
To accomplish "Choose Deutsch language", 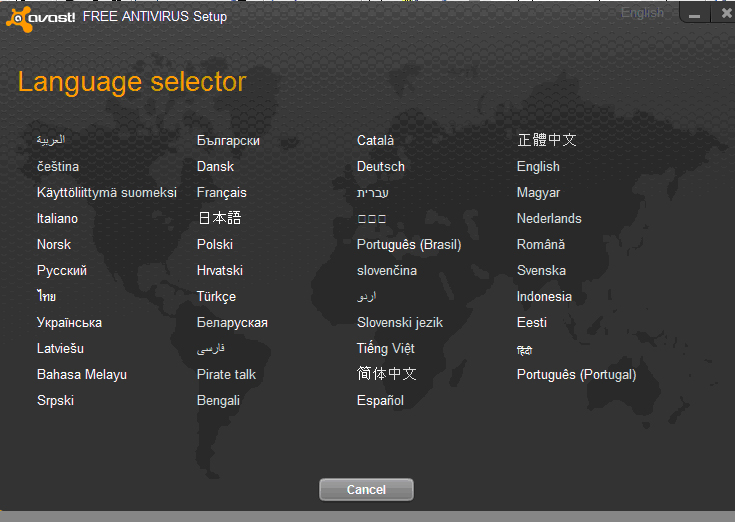I will [x=381, y=166].
